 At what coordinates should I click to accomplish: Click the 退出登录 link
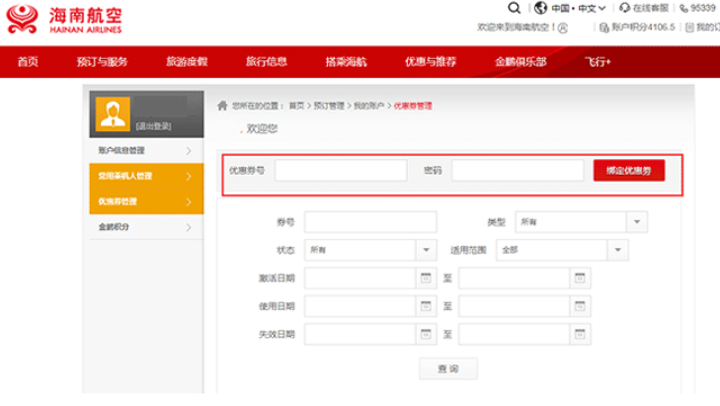tap(153, 126)
